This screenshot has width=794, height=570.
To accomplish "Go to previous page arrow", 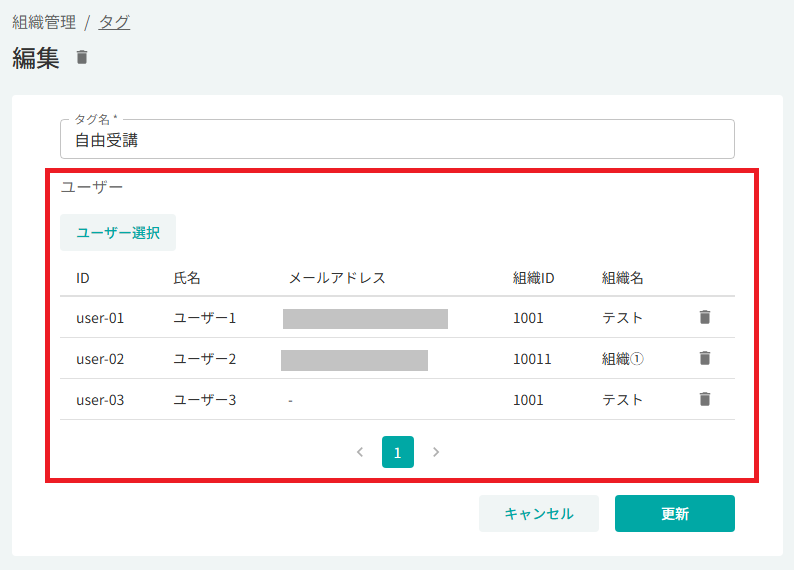I will point(360,452).
